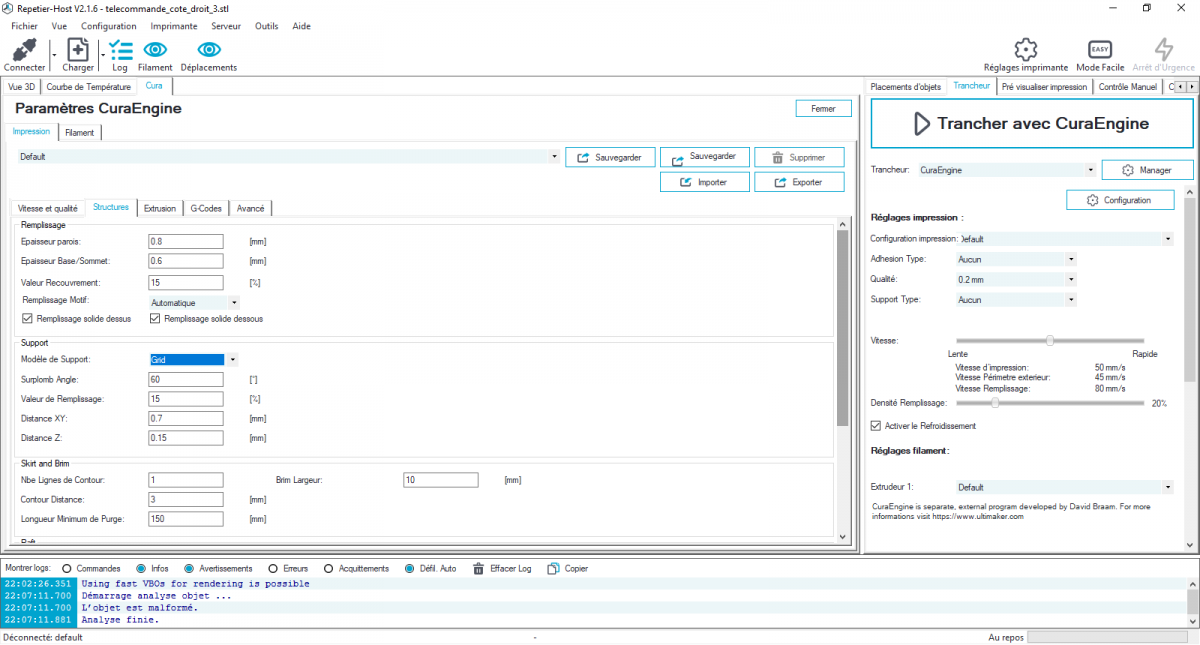Click the Connecter plug icon
The width and height of the screenshot is (1200, 645).
[24, 49]
